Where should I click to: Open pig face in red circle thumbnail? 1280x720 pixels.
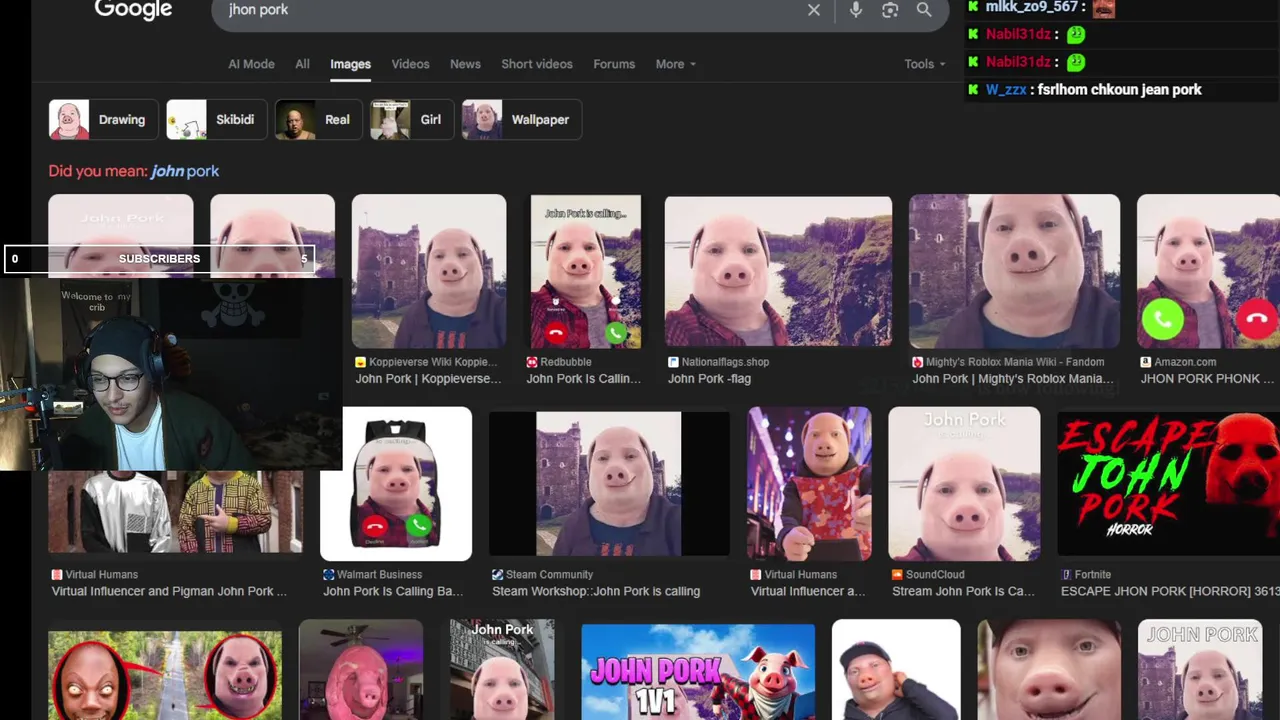coord(165,675)
